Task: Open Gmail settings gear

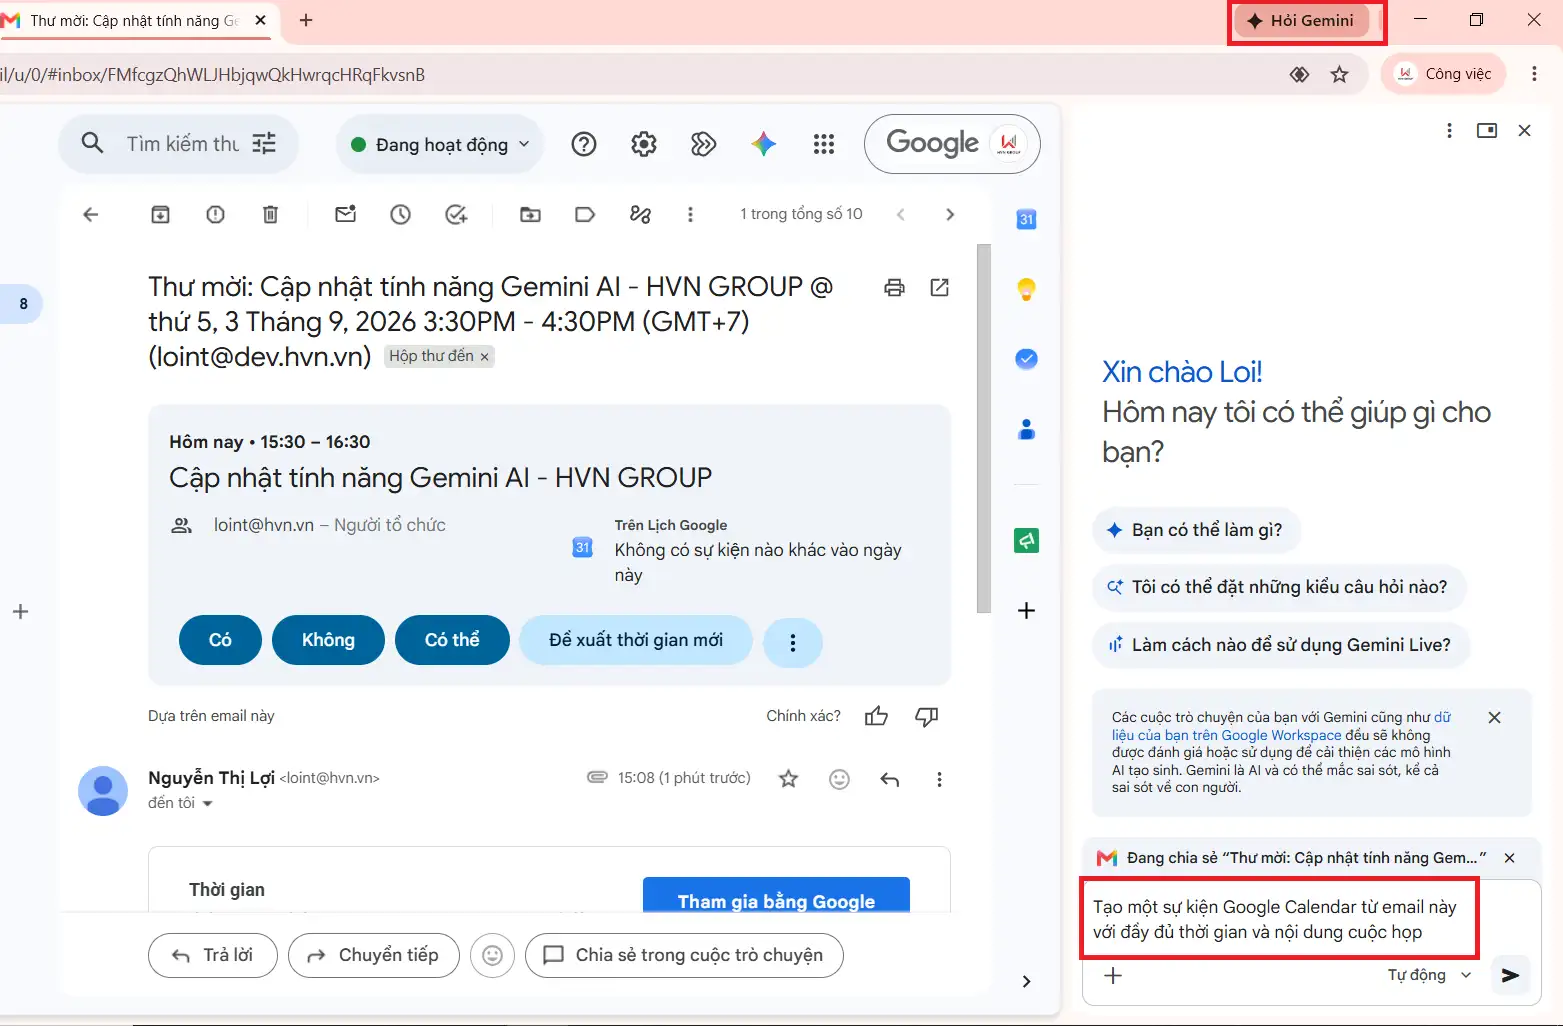Action: point(644,144)
